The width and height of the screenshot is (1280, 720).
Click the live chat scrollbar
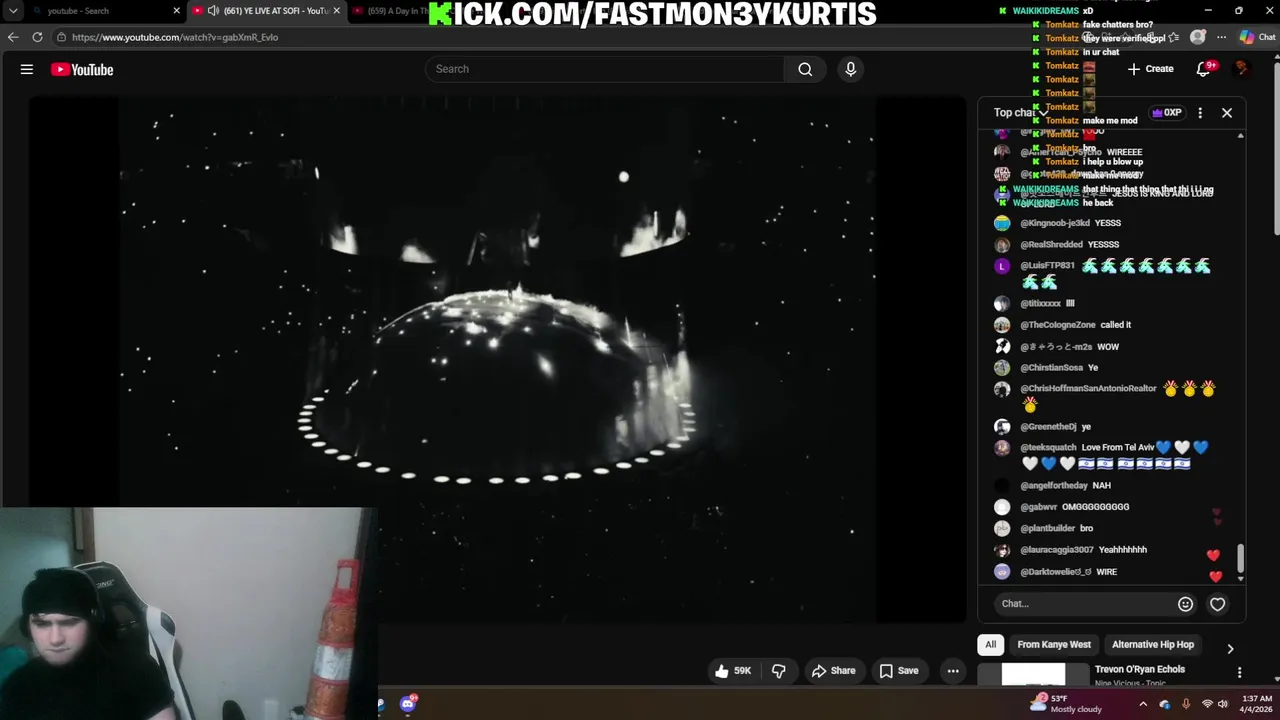click(x=1241, y=559)
